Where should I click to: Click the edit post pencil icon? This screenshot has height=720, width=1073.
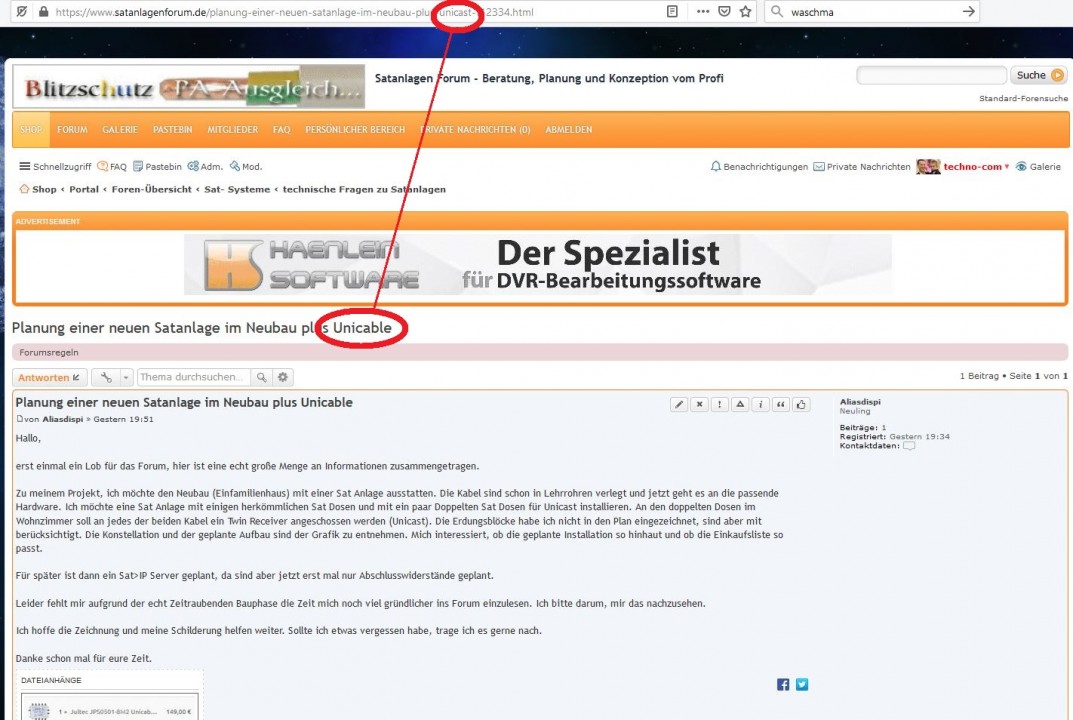click(679, 404)
